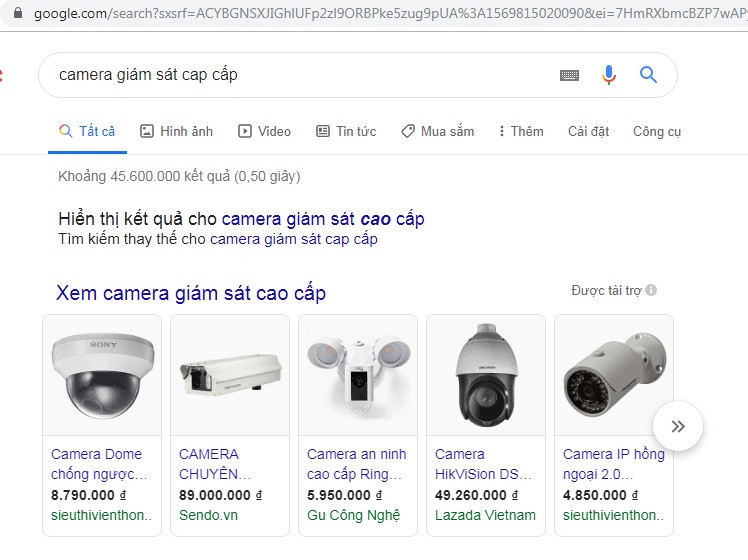Open corrected query camera giám sát cao cấp
This screenshot has width=748, height=560.
pos(323,219)
